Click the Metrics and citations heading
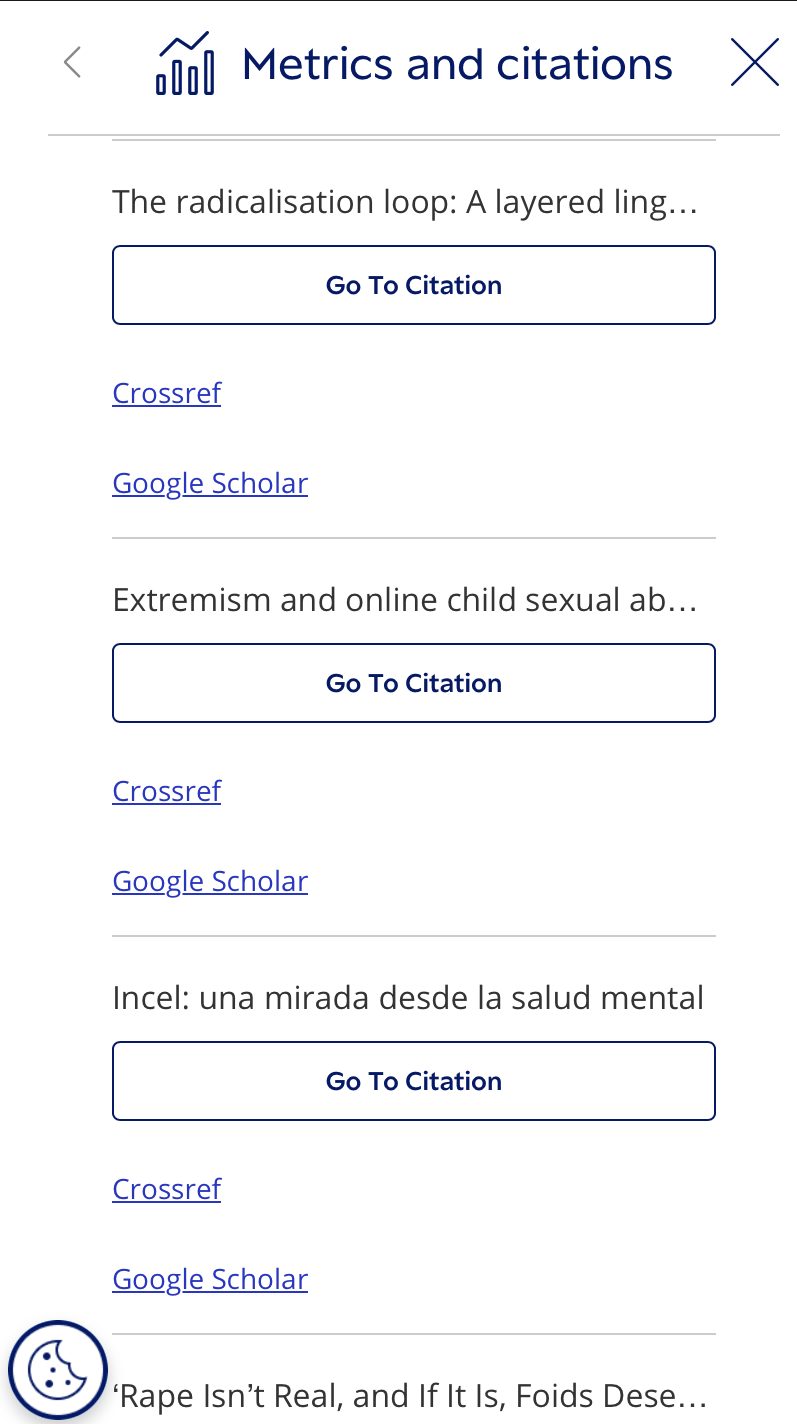797x1424 pixels. tap(457, 64)
